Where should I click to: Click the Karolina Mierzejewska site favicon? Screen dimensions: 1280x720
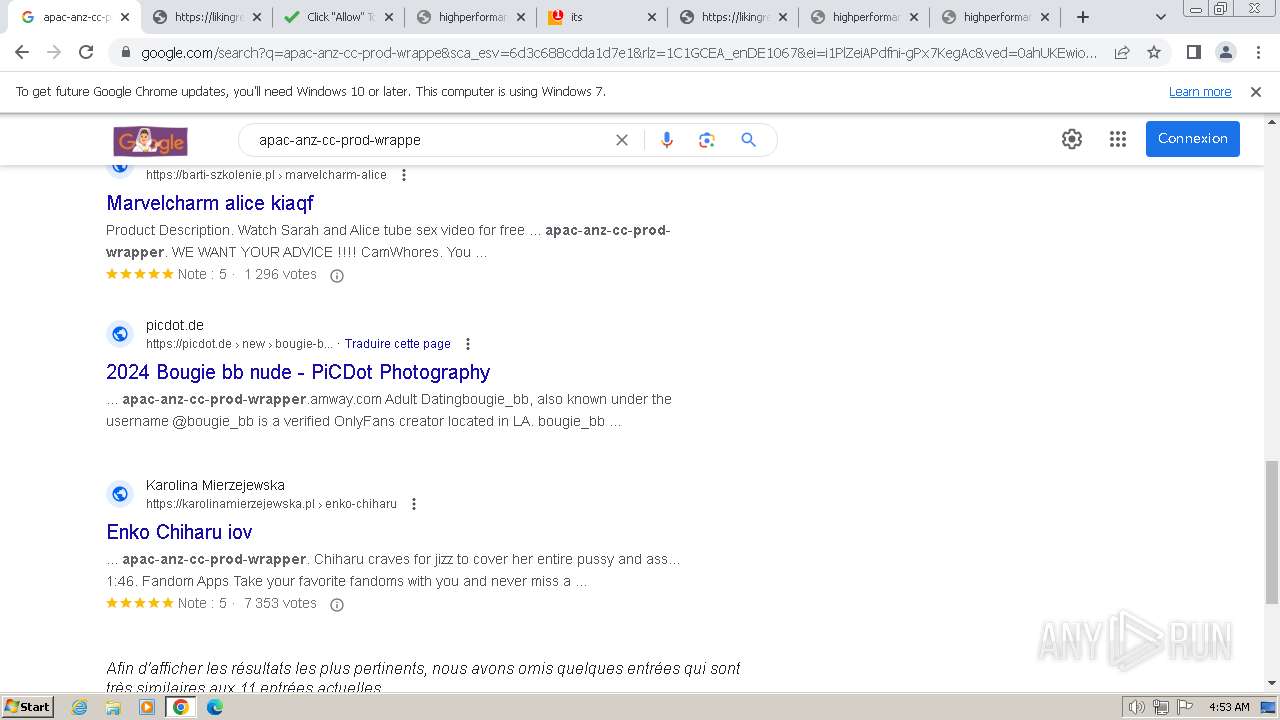pyautogui.click(x=120, y=494)
